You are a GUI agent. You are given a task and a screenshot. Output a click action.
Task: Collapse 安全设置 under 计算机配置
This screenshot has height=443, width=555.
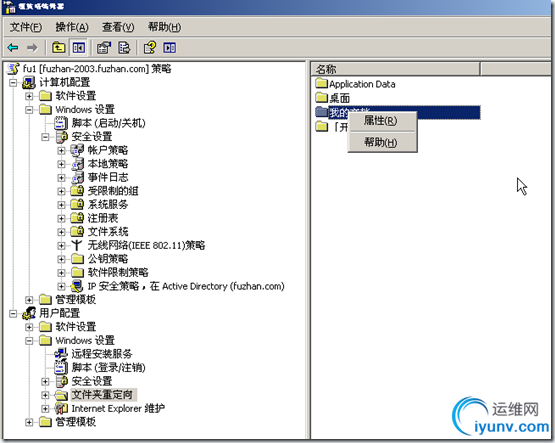pyautogui.click(x=45, y=137)
